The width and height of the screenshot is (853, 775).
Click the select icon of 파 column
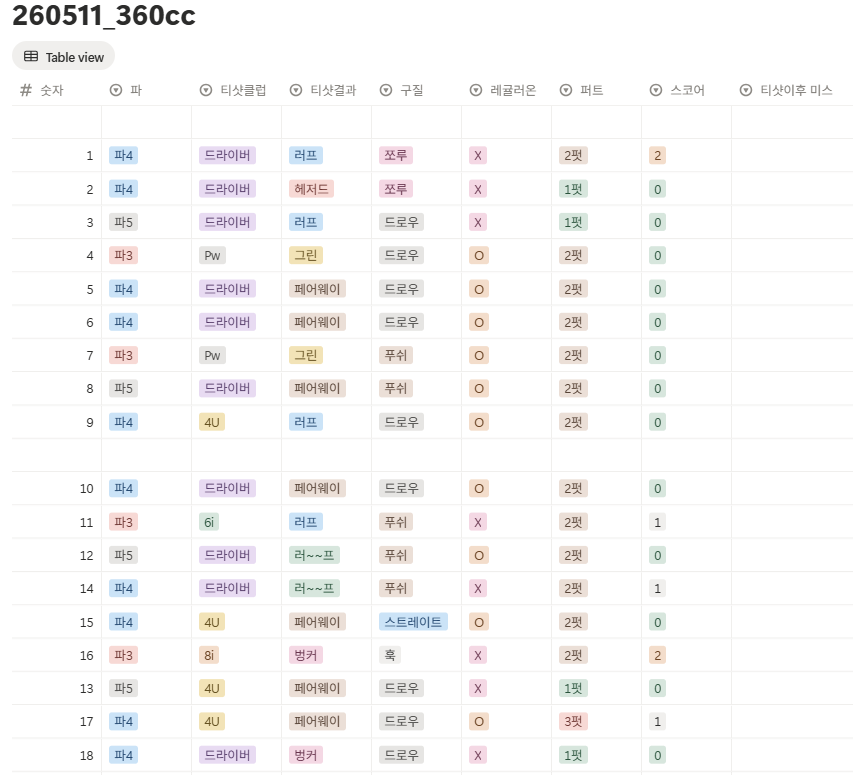tap(116, 90)
